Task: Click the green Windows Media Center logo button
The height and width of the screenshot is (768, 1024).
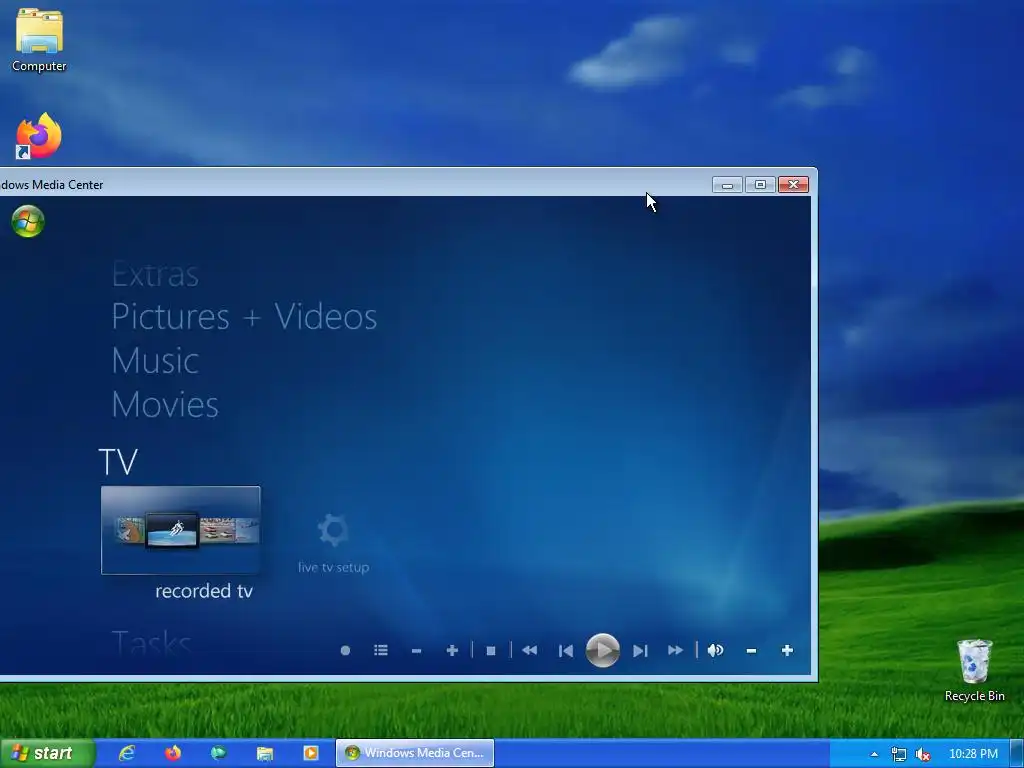Action: [28, 221]
